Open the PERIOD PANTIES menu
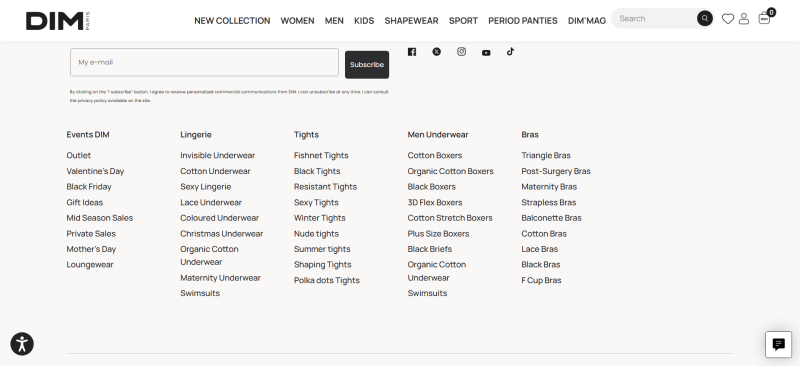This screenshot has height=366, width=800. (x=522, y=21)
